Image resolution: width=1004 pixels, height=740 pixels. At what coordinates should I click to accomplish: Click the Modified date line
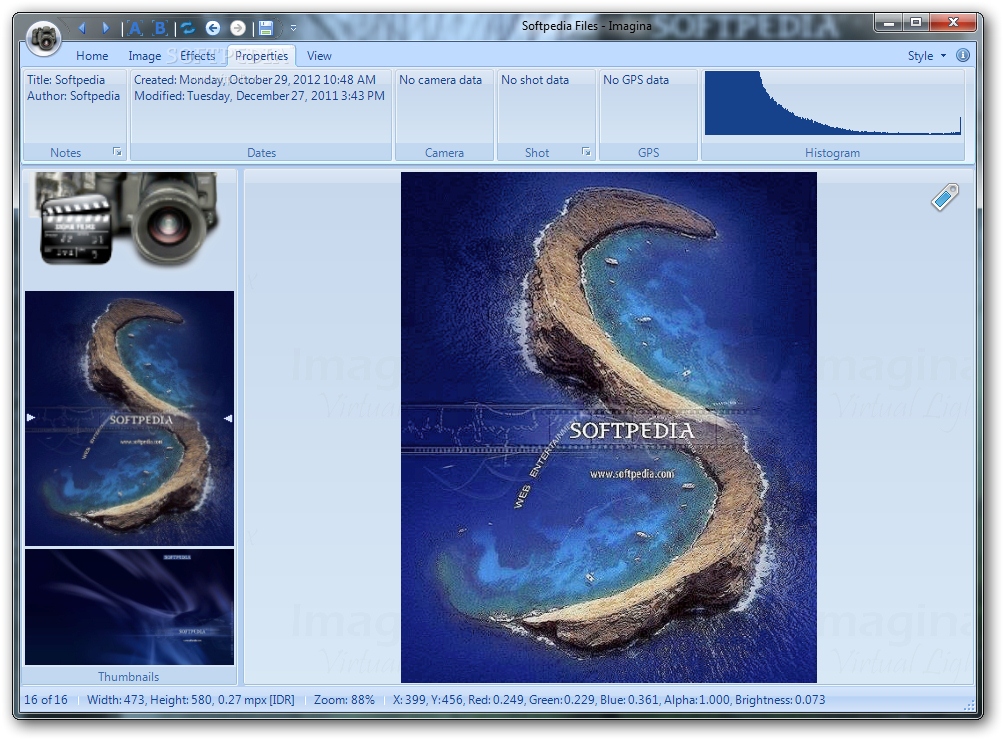259,95
